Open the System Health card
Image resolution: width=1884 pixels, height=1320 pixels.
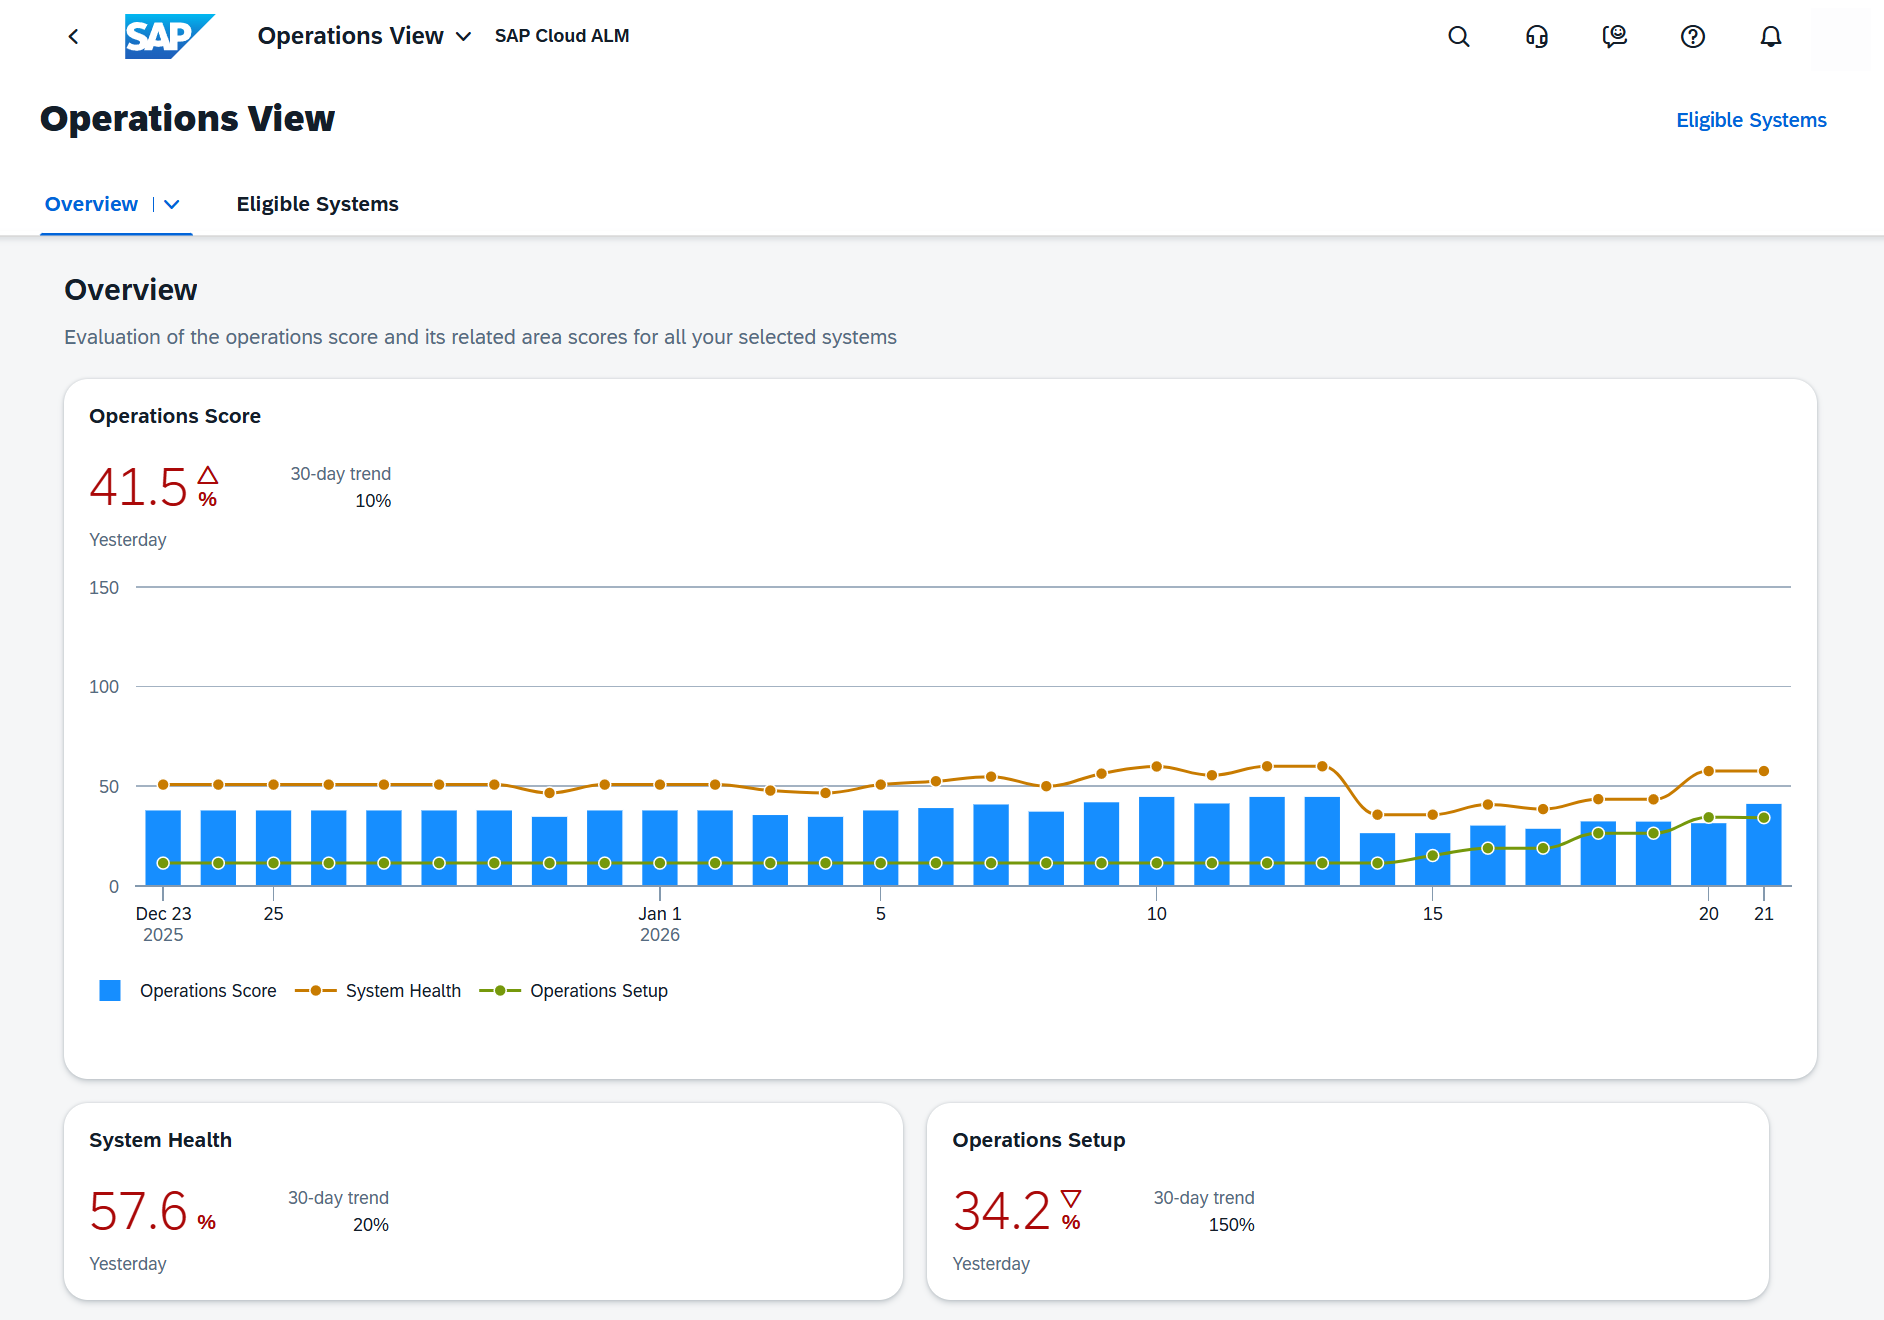(483, 1200)
